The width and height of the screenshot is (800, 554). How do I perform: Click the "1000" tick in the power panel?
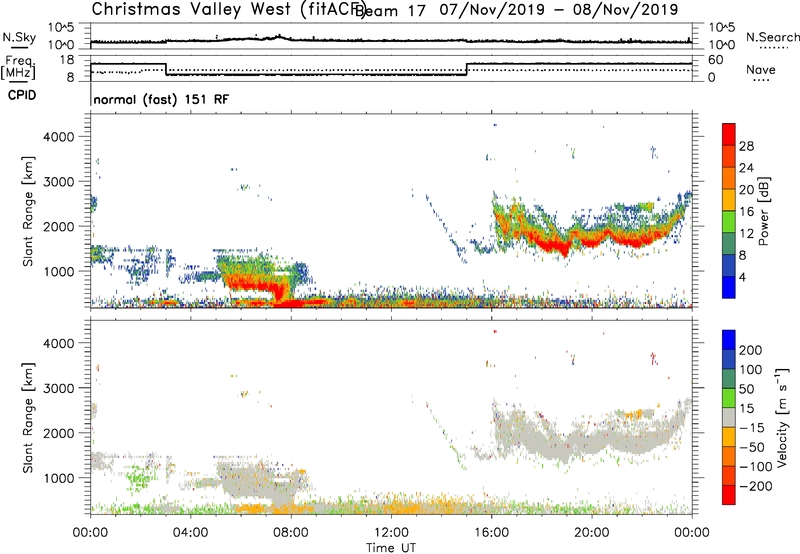coord(59,271)
